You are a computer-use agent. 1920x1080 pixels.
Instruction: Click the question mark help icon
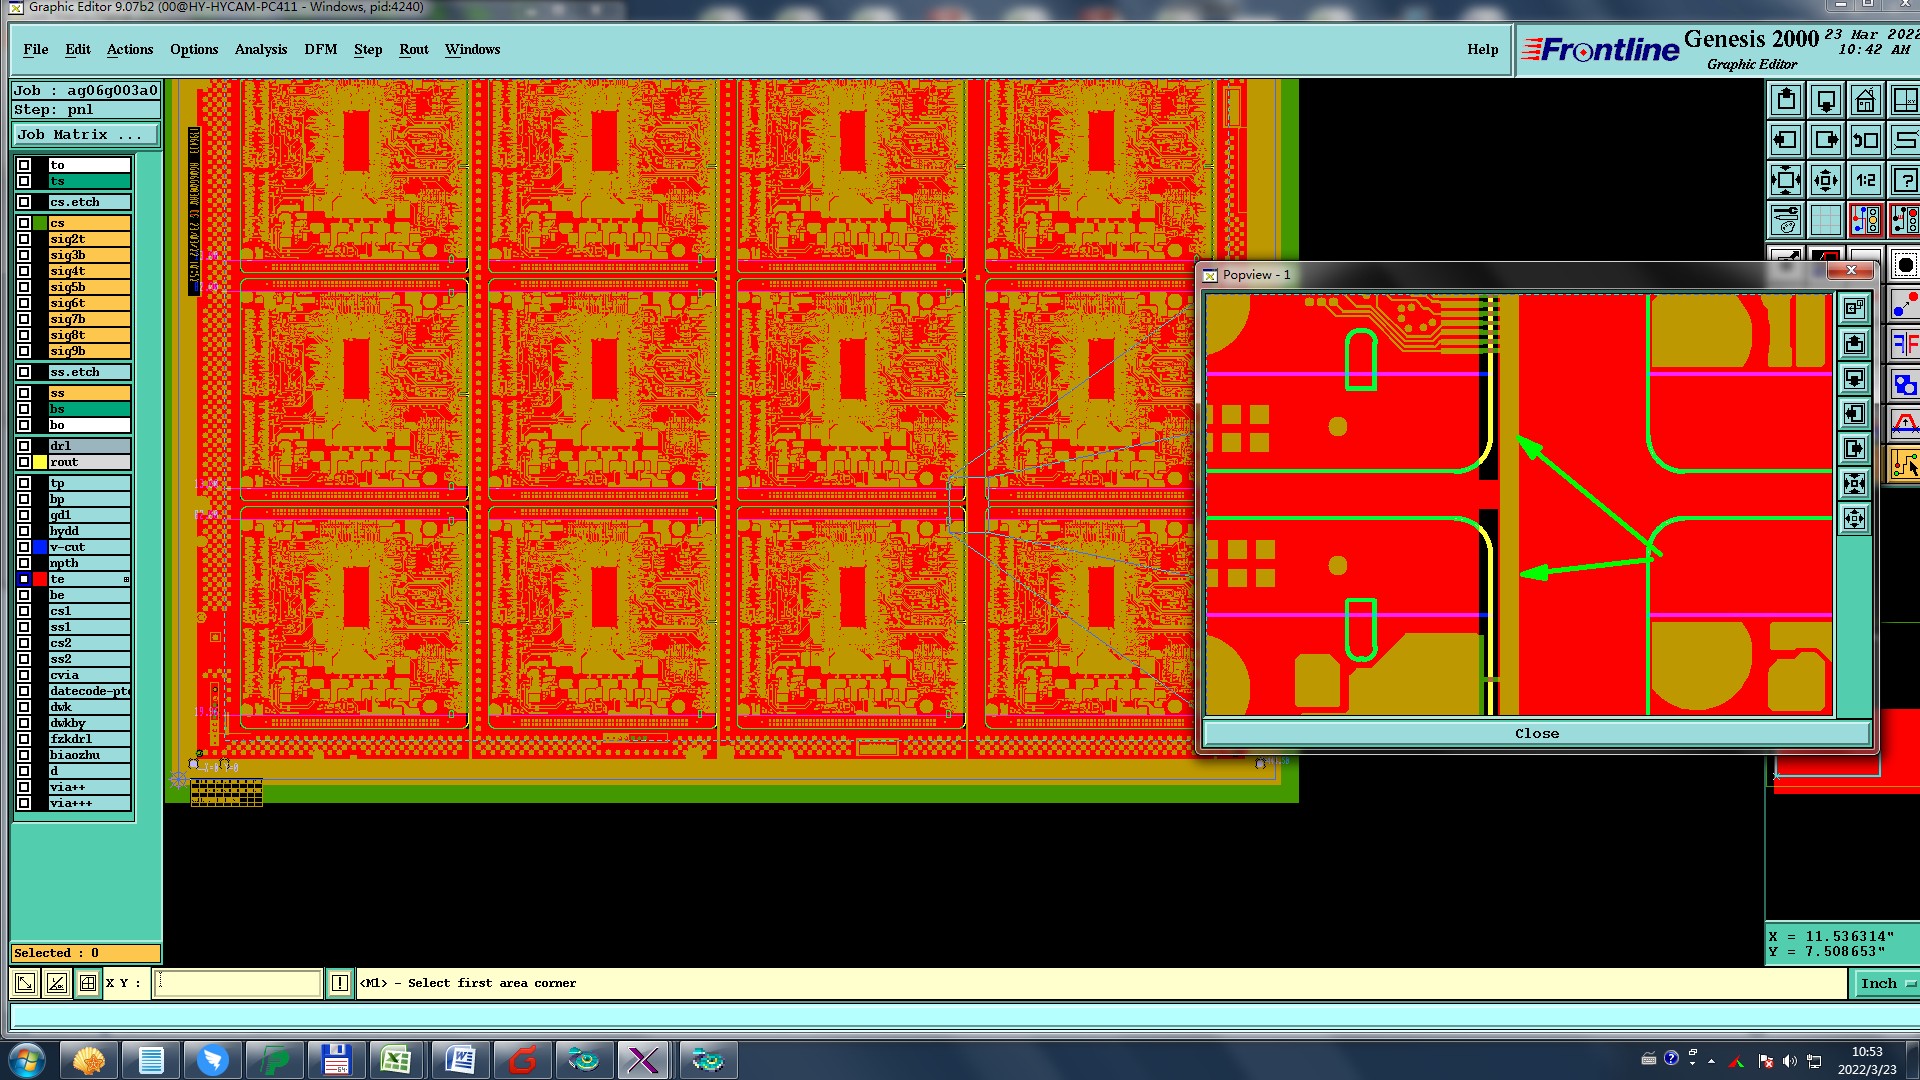click(x=1905, y=181)
